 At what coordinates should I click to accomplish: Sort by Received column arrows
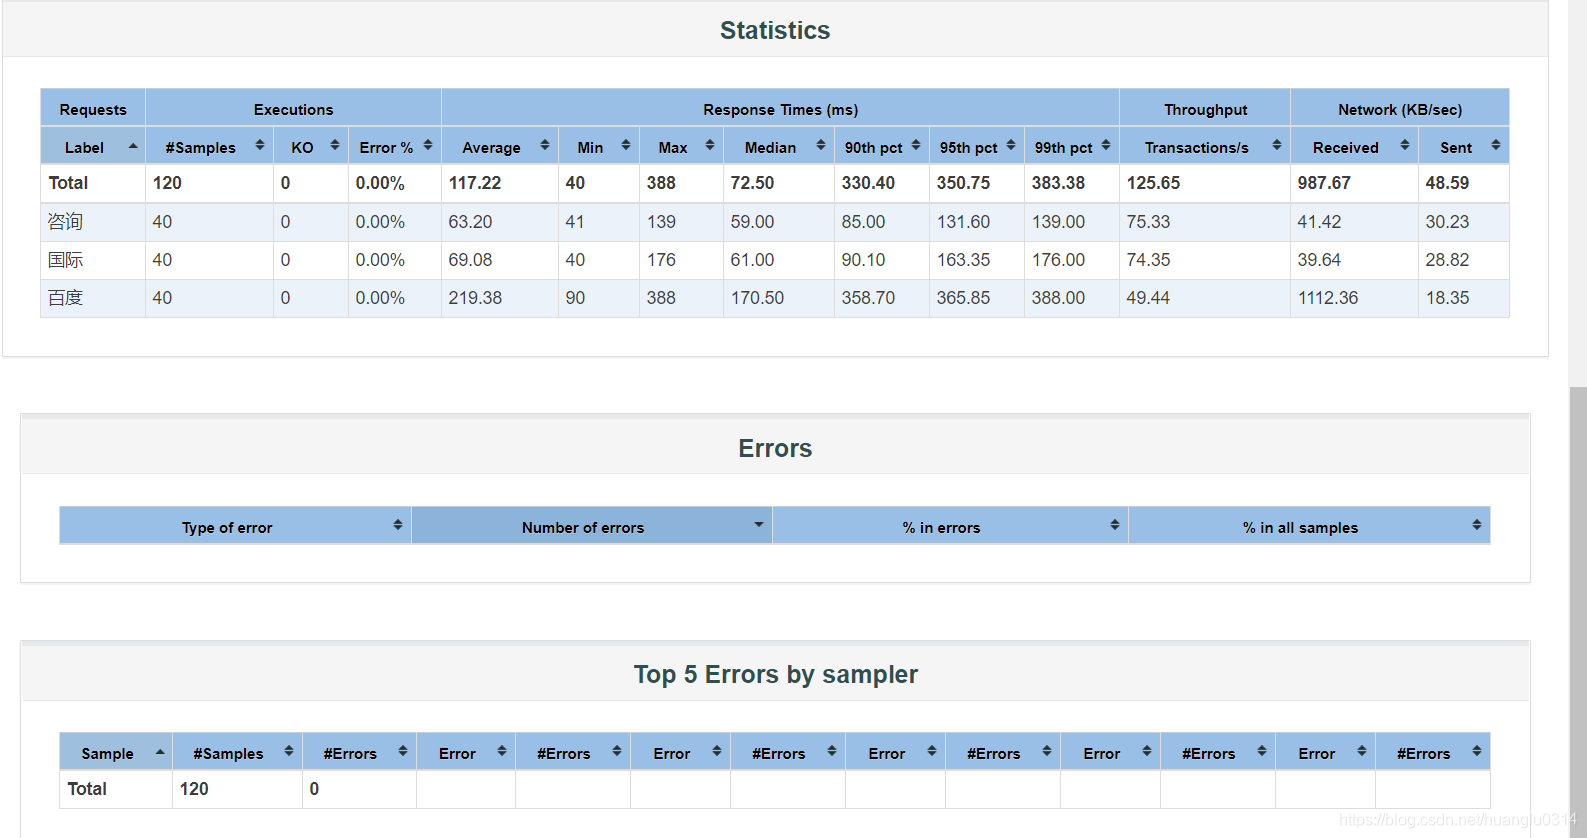tap(1405, 146)
